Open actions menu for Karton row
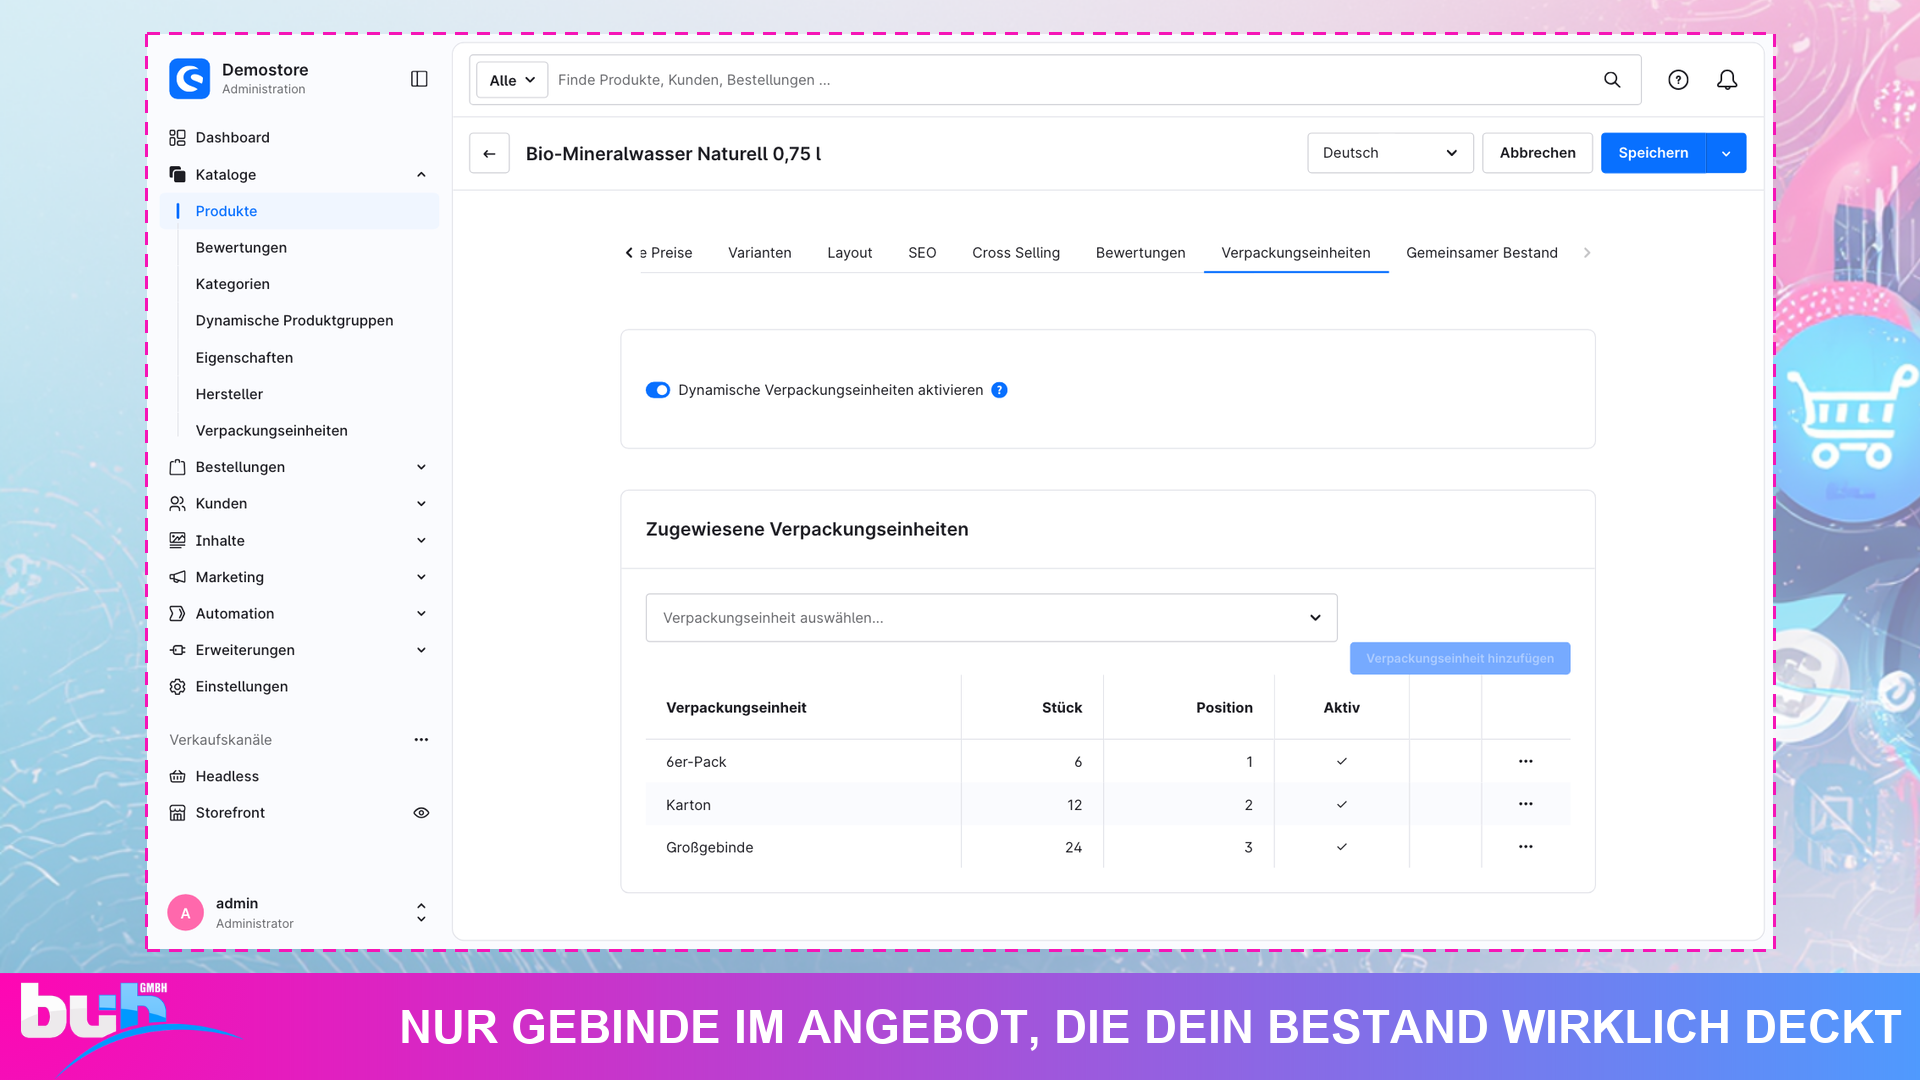Screen dimensions: 1920x1080 click(1525, 804)
